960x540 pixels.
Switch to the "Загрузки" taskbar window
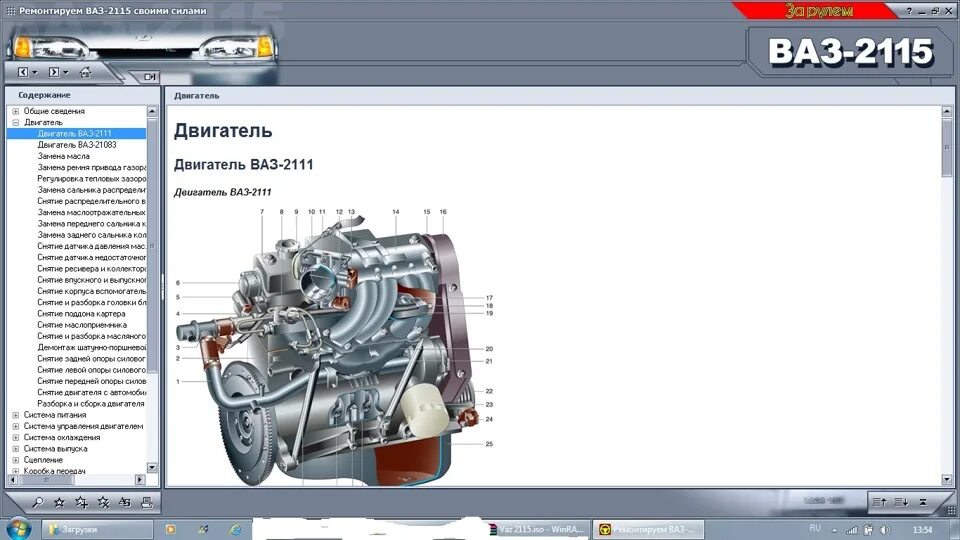(x=97, y=530)
